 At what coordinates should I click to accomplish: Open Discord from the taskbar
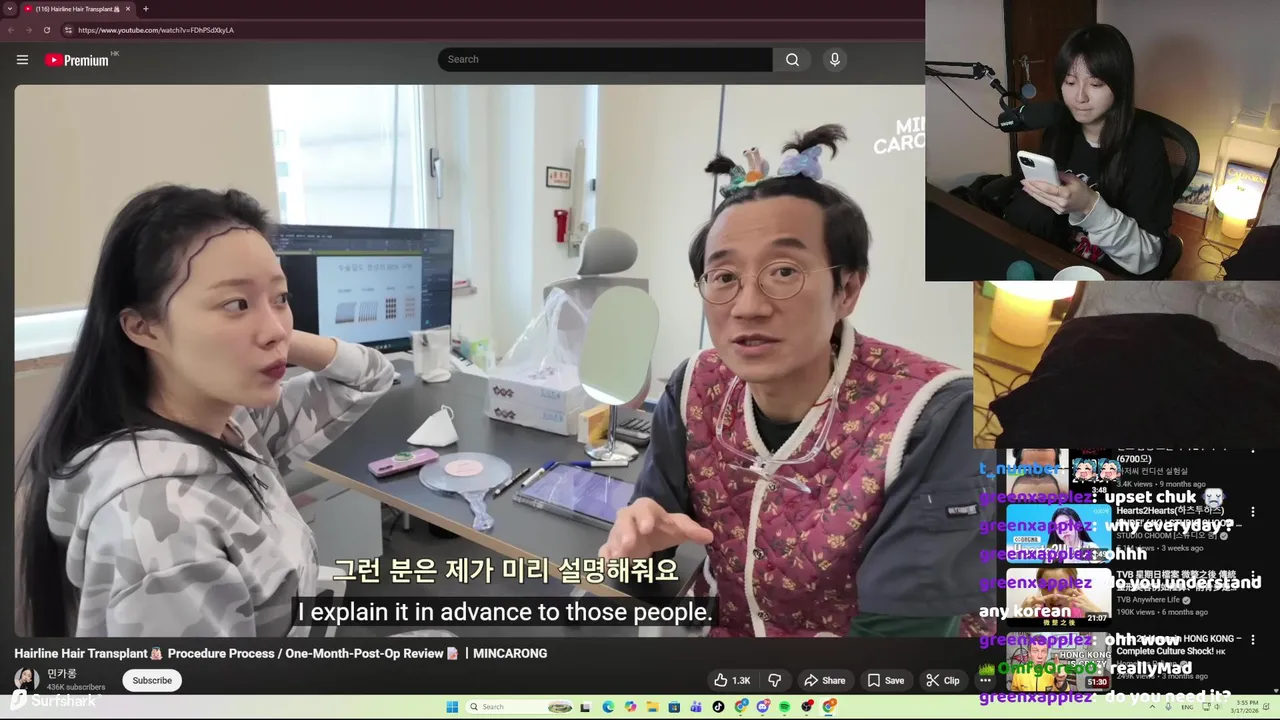pos(763,707)
